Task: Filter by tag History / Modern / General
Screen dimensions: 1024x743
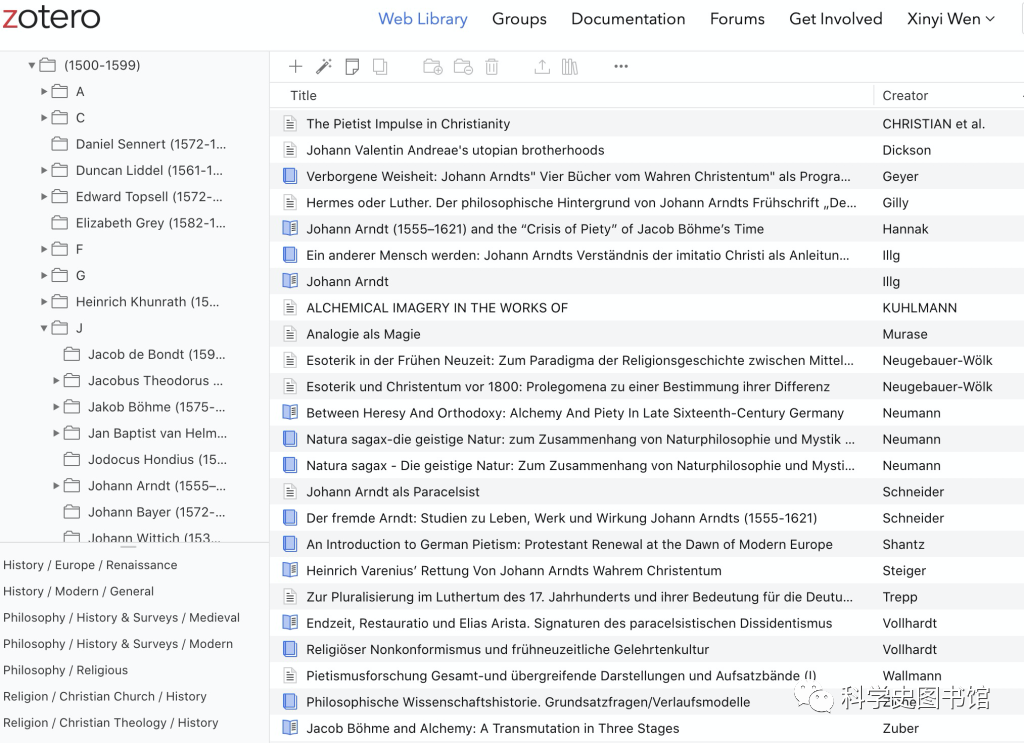Action: (78, 591)
